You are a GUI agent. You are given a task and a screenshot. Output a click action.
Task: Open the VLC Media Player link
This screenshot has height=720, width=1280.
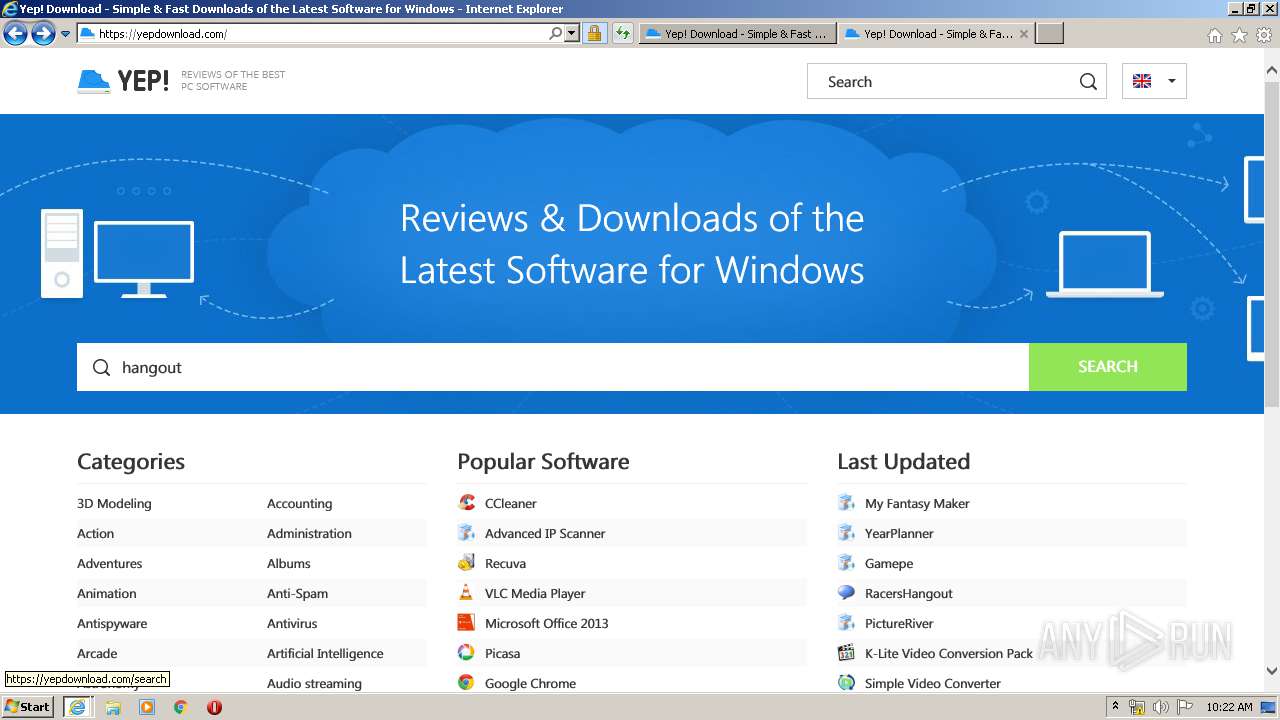tap(535, 593)
